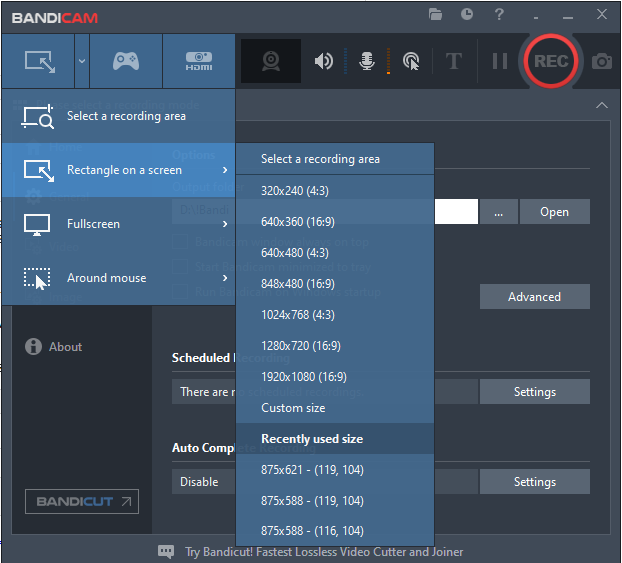Expand the Around mouse submenu arrow
This screenshot has width=622, height=563.
tap(225, 278)
